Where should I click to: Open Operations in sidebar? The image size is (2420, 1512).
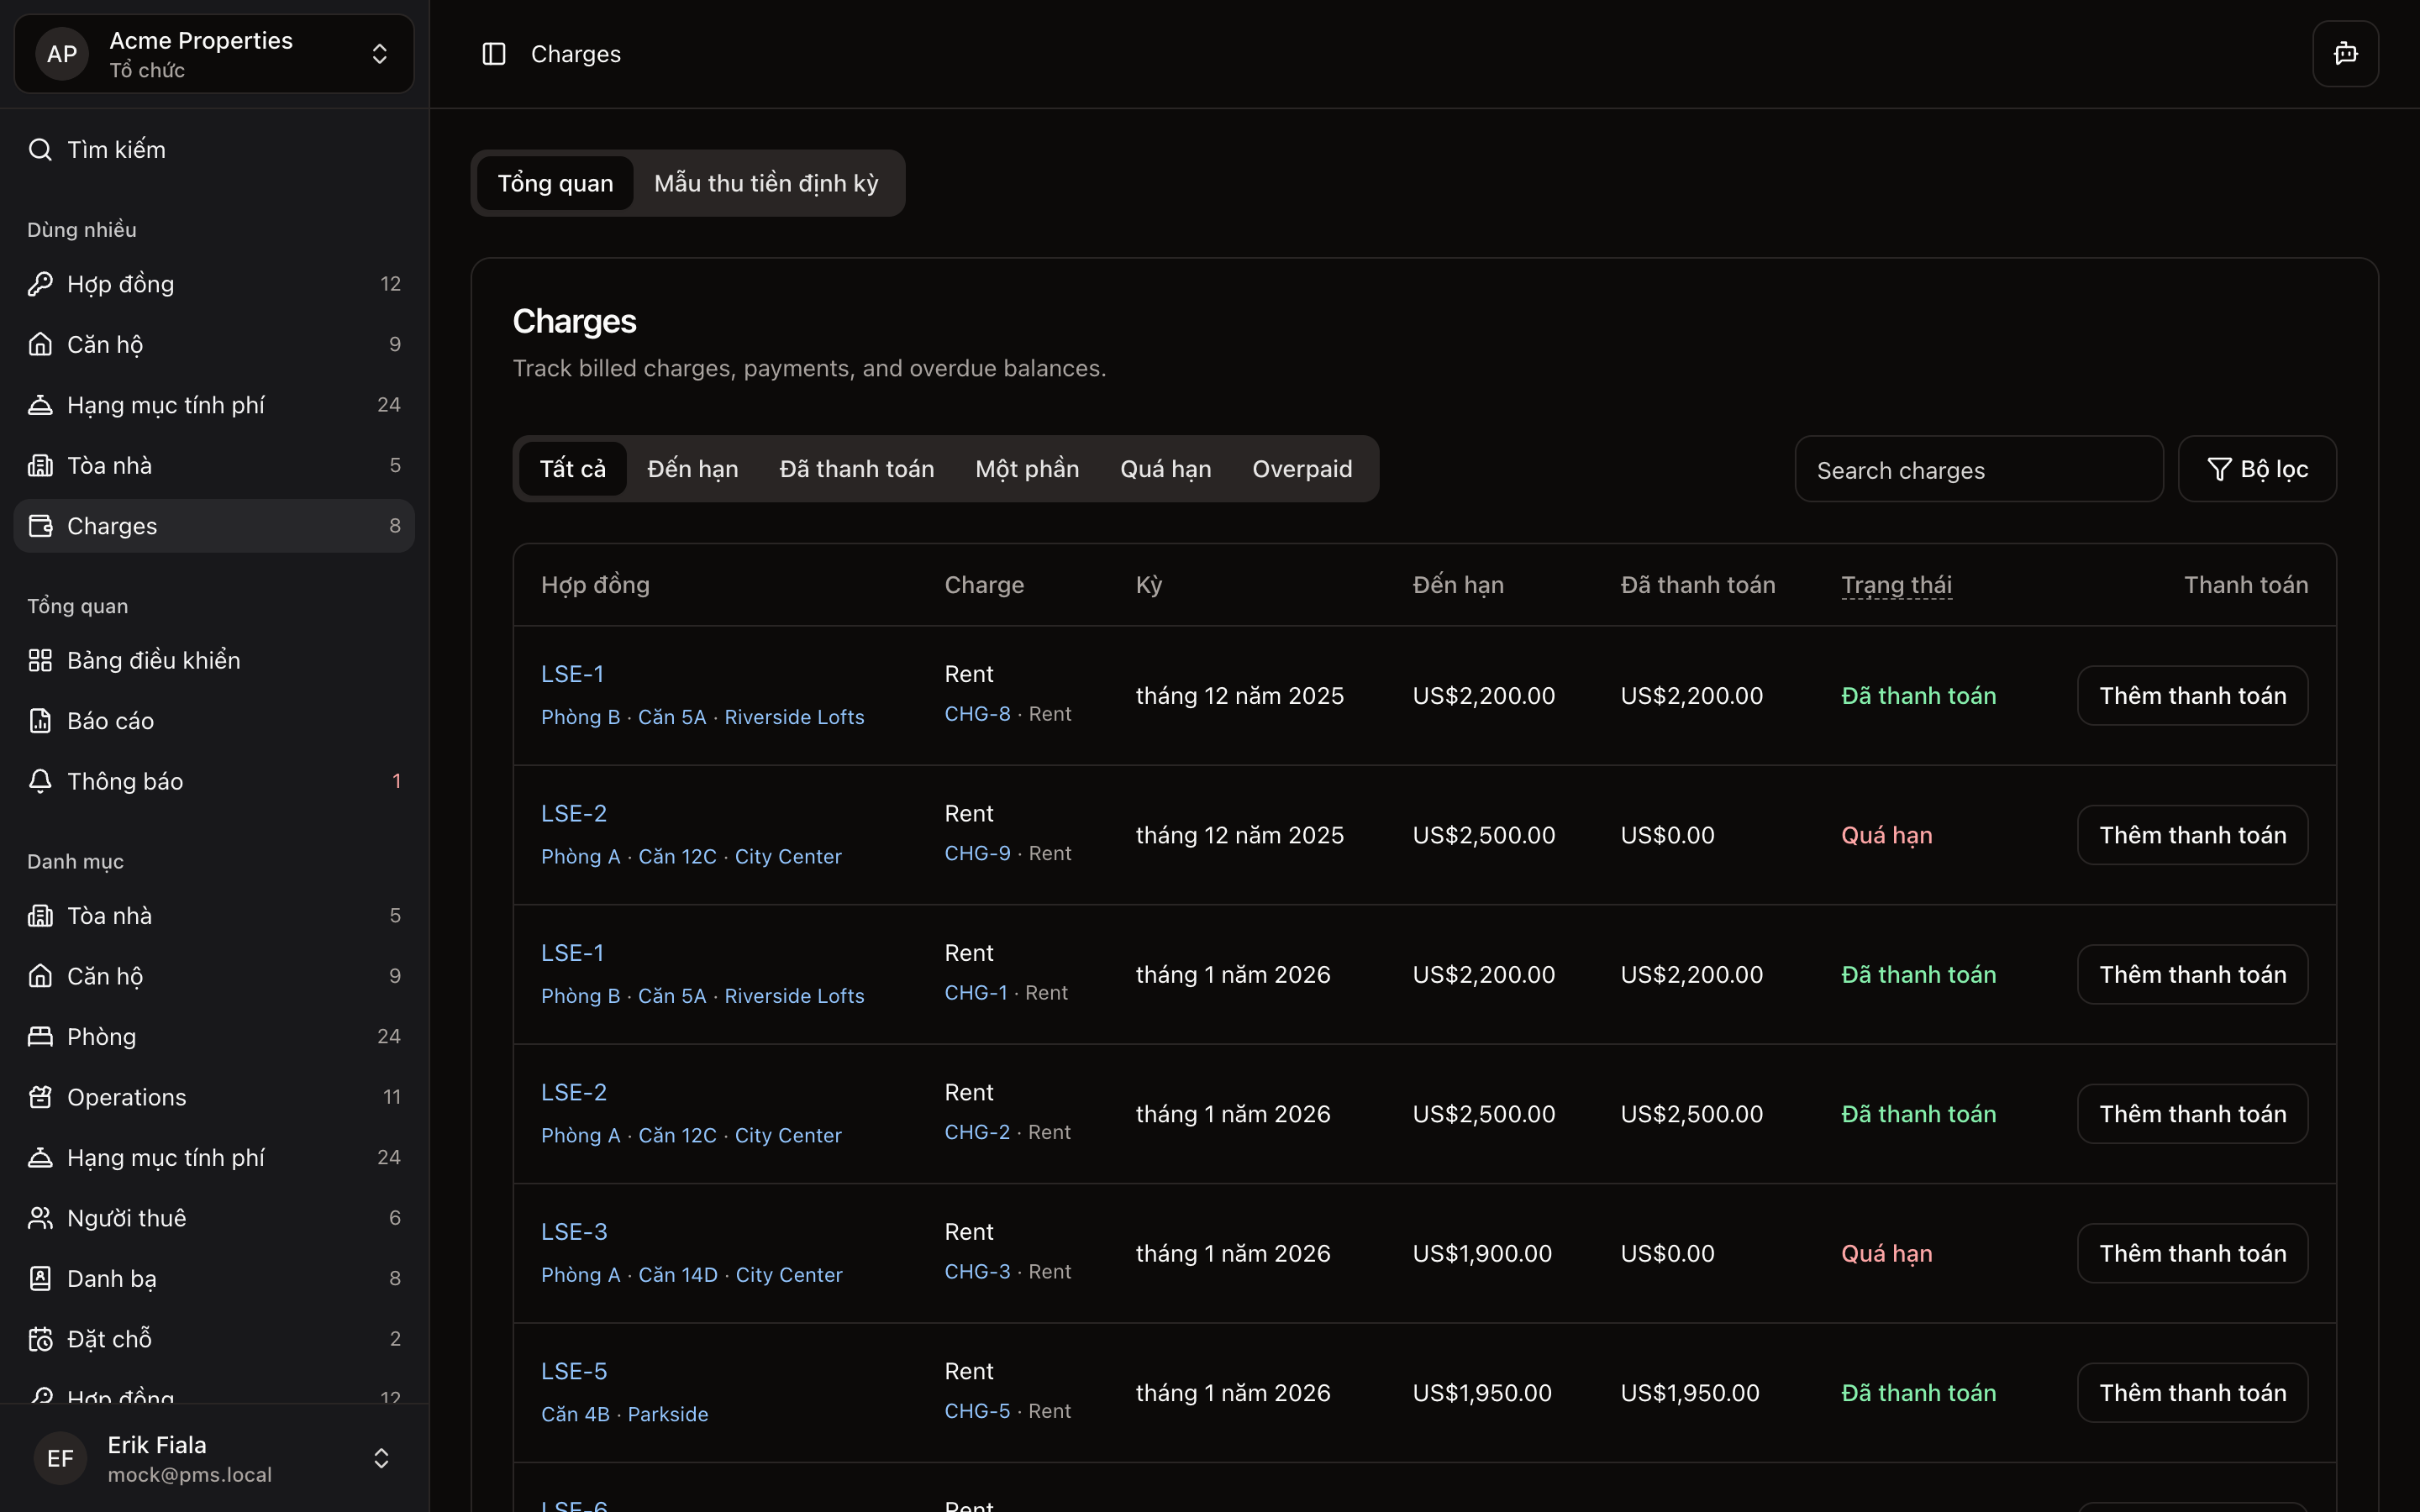[126, 1097]
